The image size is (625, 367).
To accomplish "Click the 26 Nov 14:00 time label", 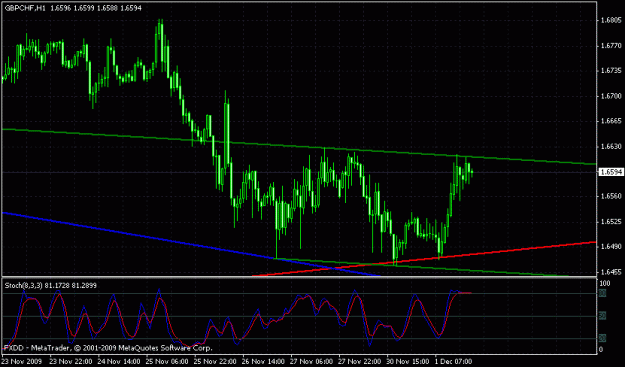I will click(264, 362).
